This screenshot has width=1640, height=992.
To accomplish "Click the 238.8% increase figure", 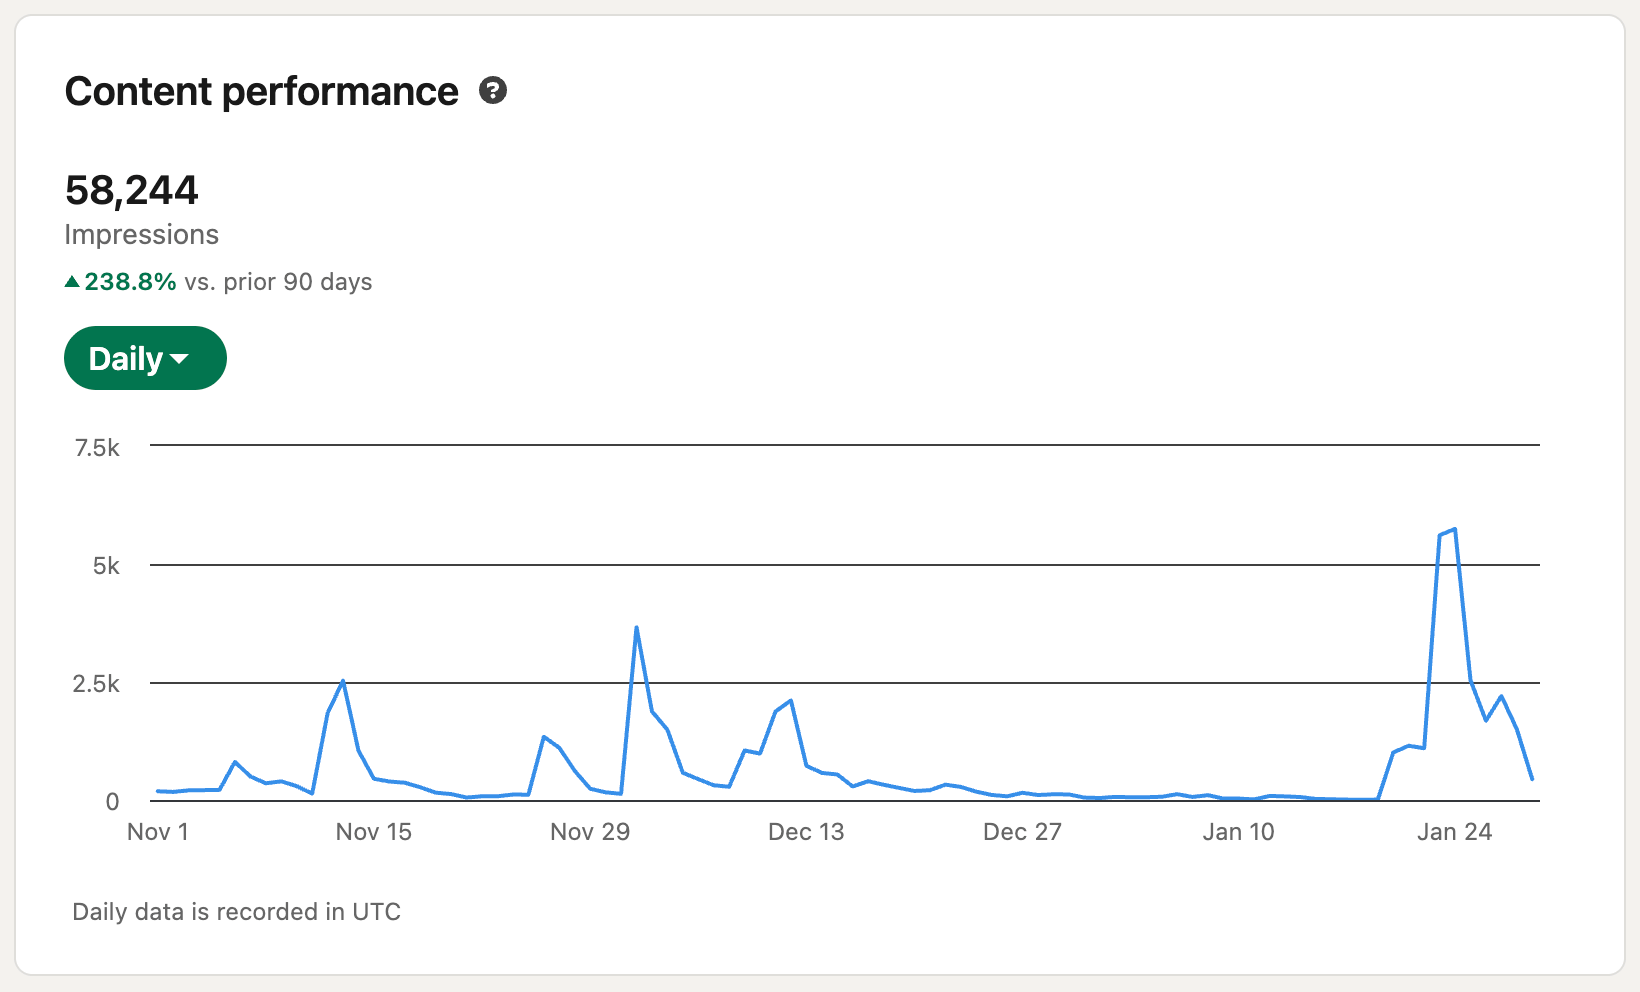I will [x=130, y=282].
